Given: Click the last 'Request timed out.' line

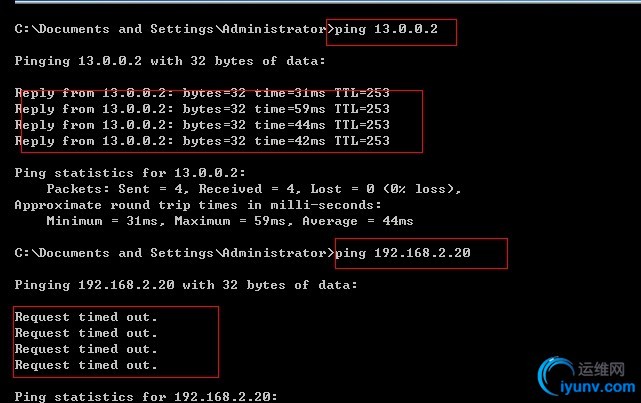Looking at the screenshot, I should [x=86, y=365].
